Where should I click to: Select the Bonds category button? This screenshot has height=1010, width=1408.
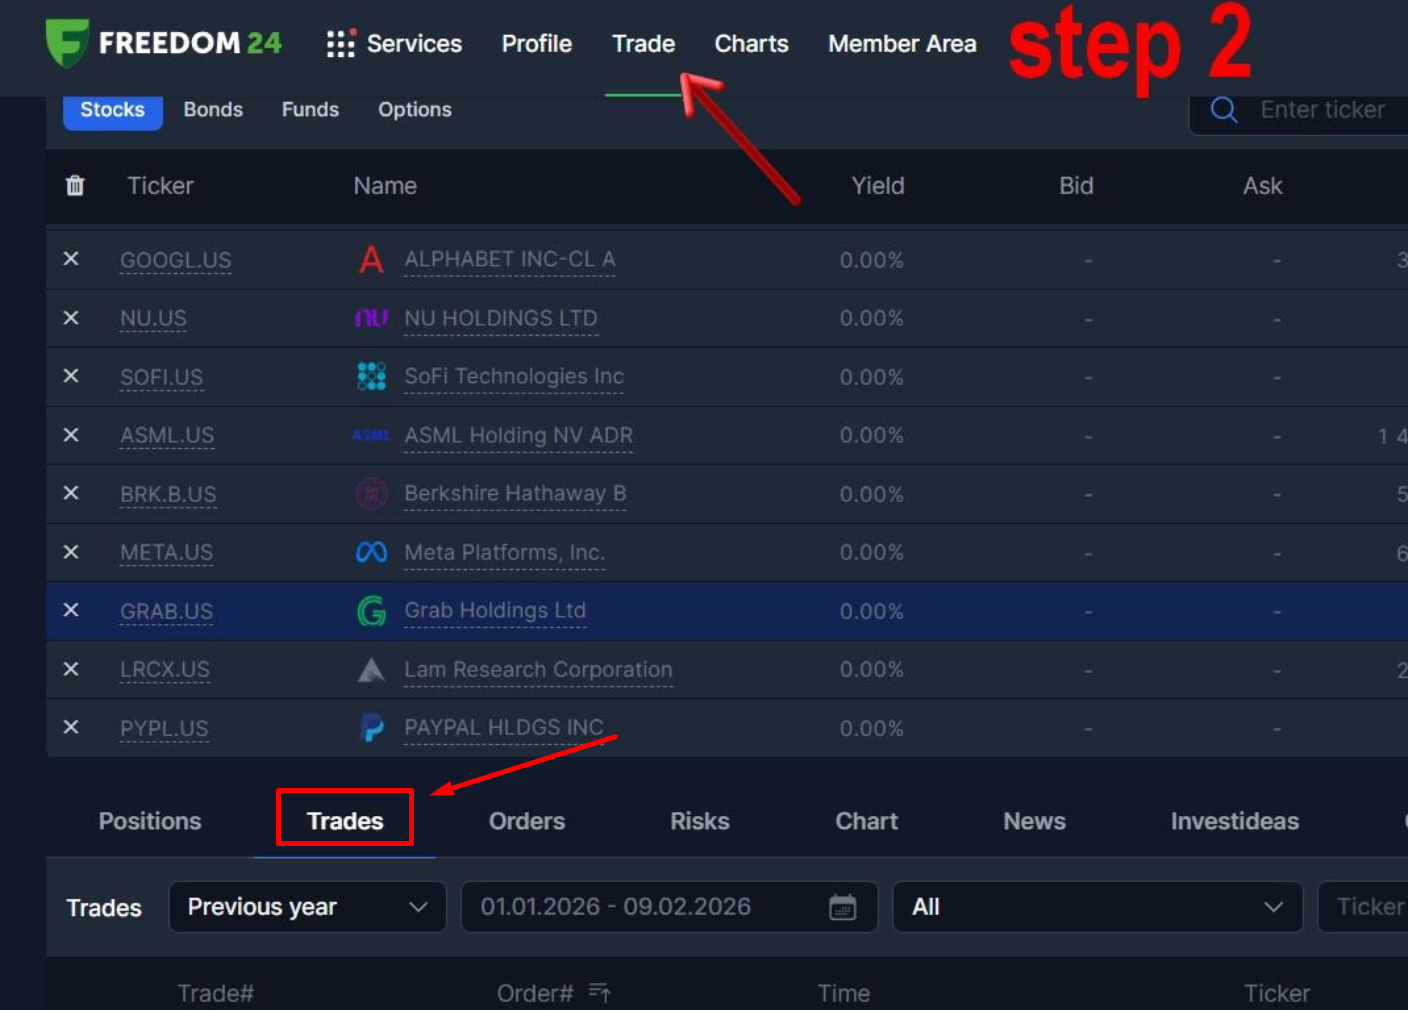point(213,110)
